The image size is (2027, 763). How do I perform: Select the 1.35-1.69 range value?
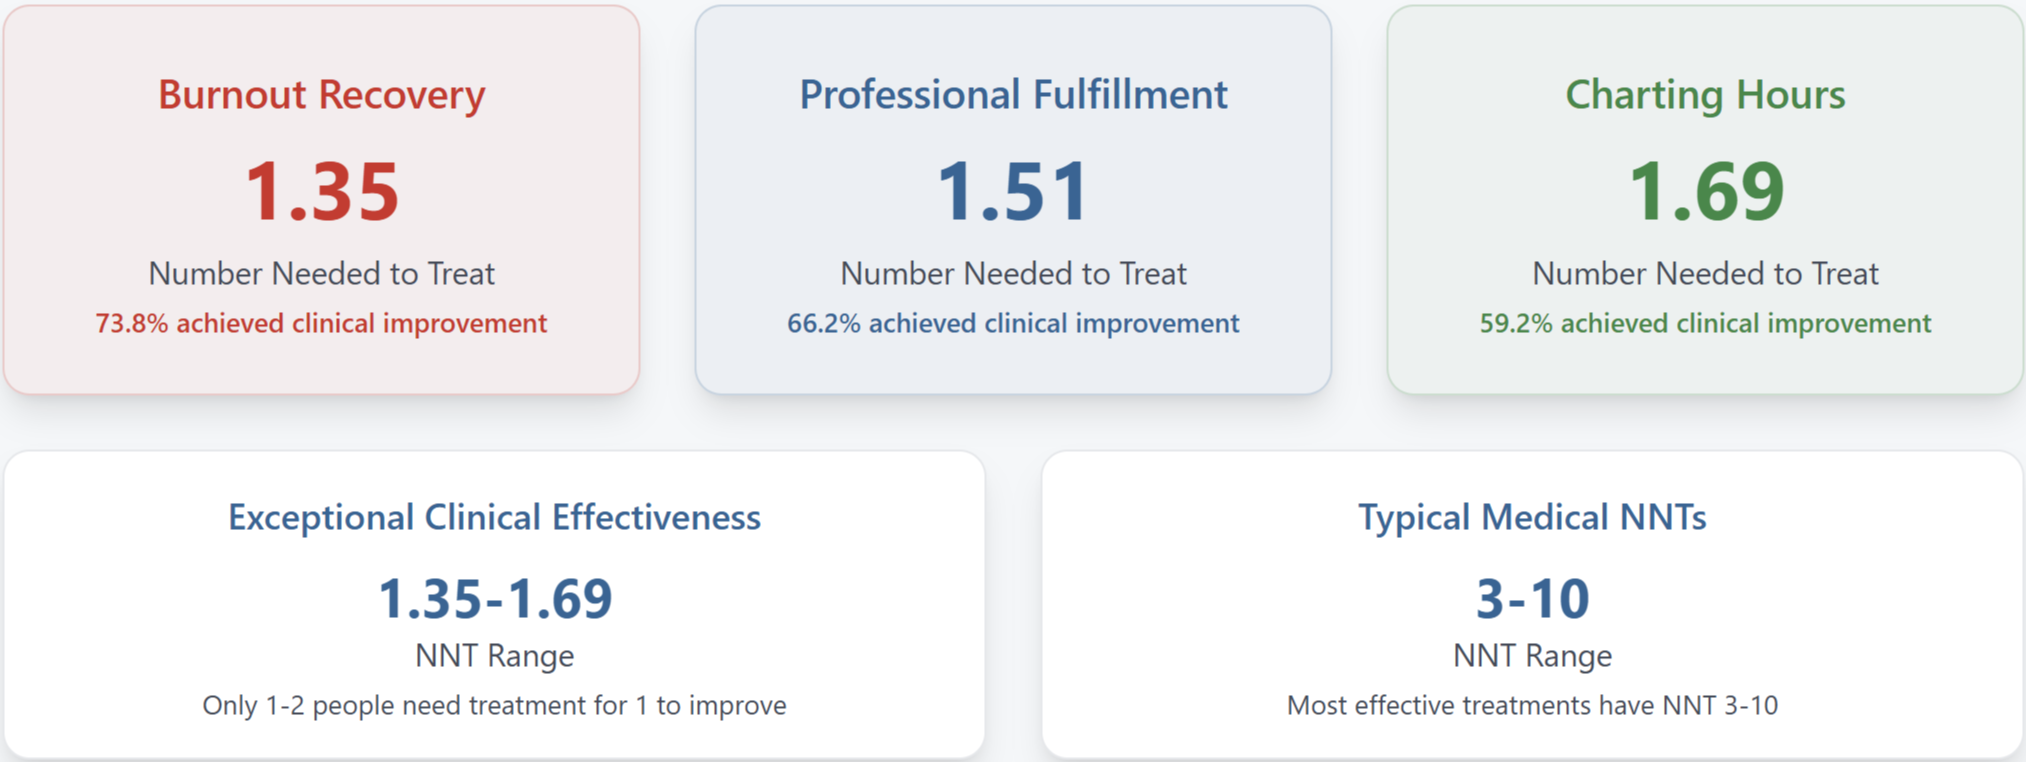(494, 598)
